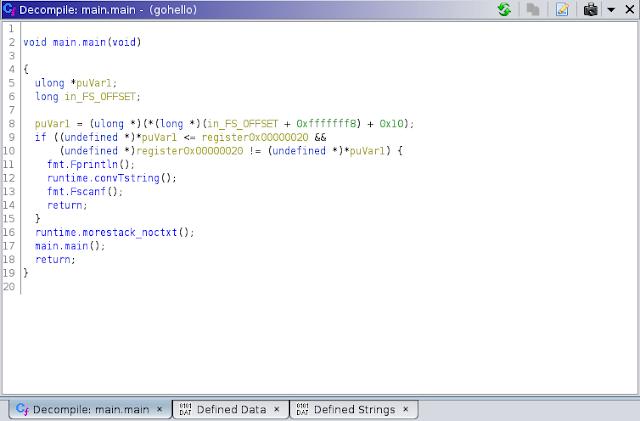The height and width of the screenshot is (421, 640).
Task: Click line number 20 in the gutter
Action: [x=9, y=287]
